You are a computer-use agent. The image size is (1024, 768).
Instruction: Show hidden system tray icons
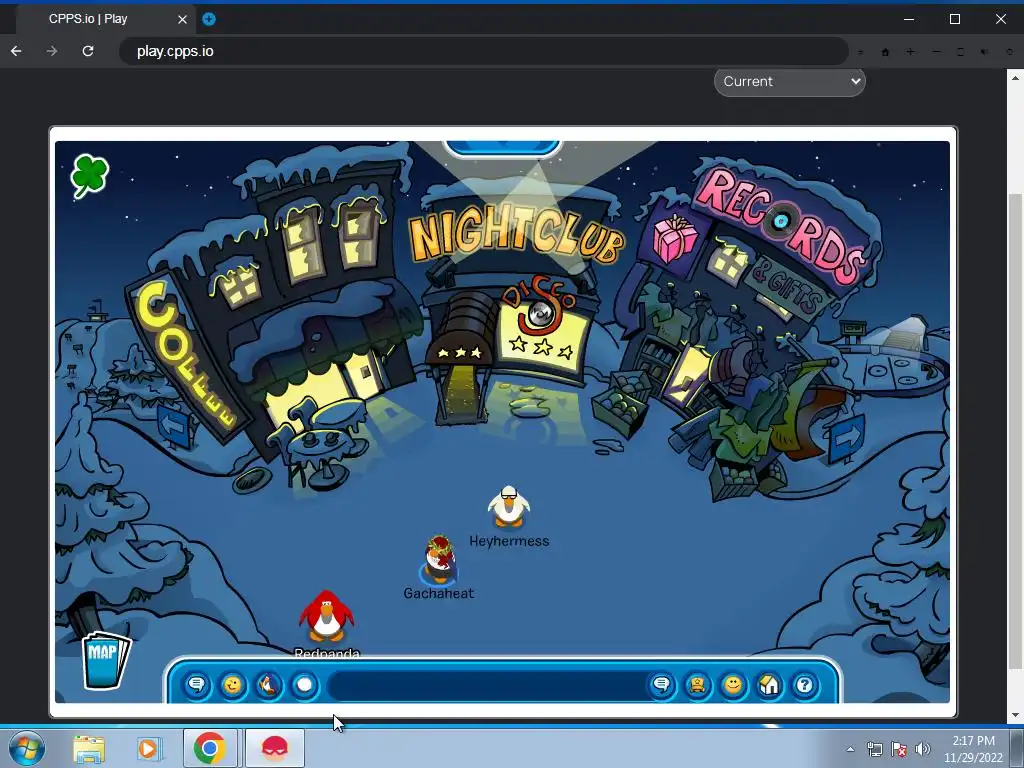pyautogui.click(x=850, y=749)
